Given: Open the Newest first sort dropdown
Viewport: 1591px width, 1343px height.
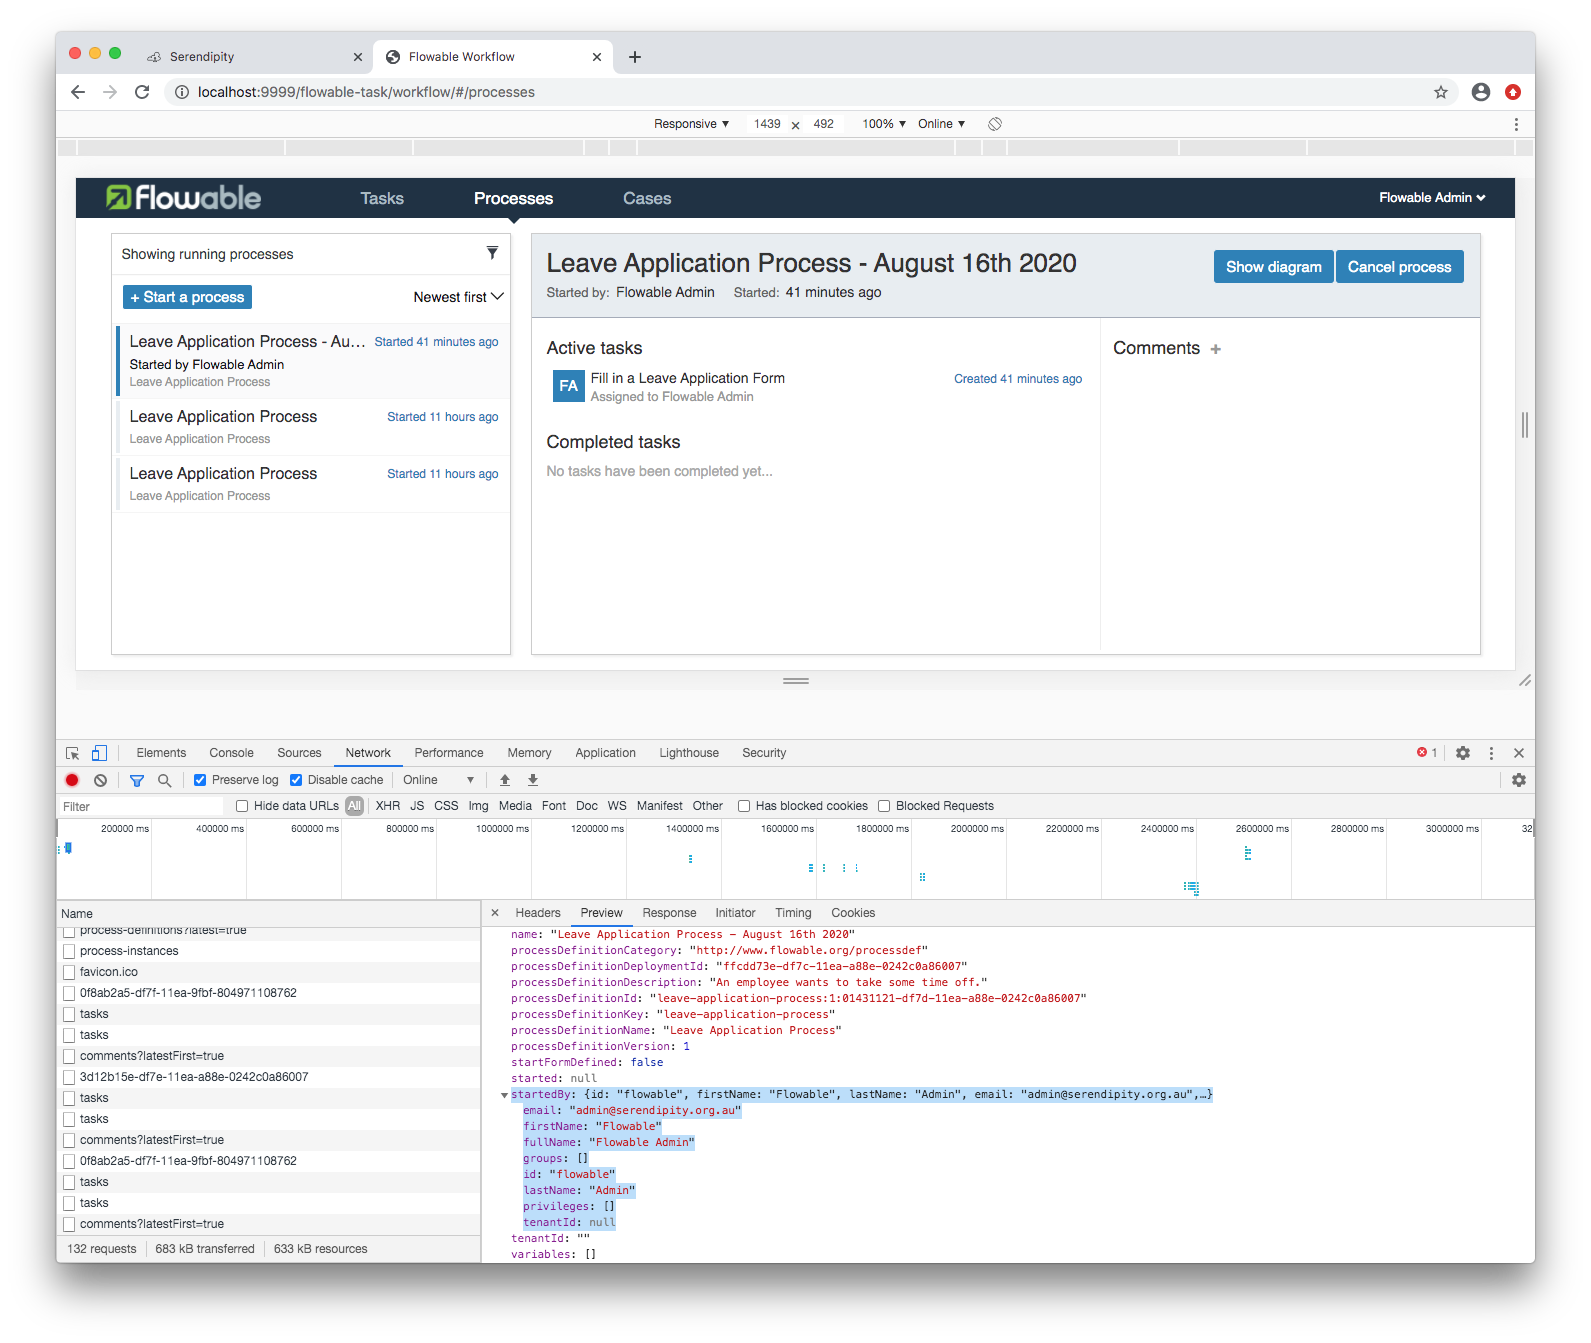Looking at the screenshot, I should (458, 297).
